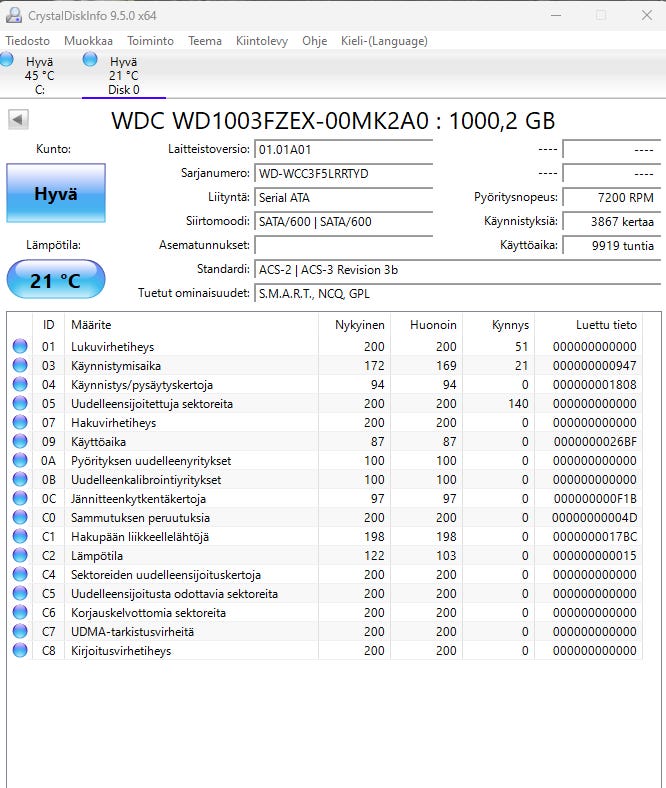Screen dimensions: 666x788
Task: Open the Toiminto menu
Action: (x=150, y=41)
